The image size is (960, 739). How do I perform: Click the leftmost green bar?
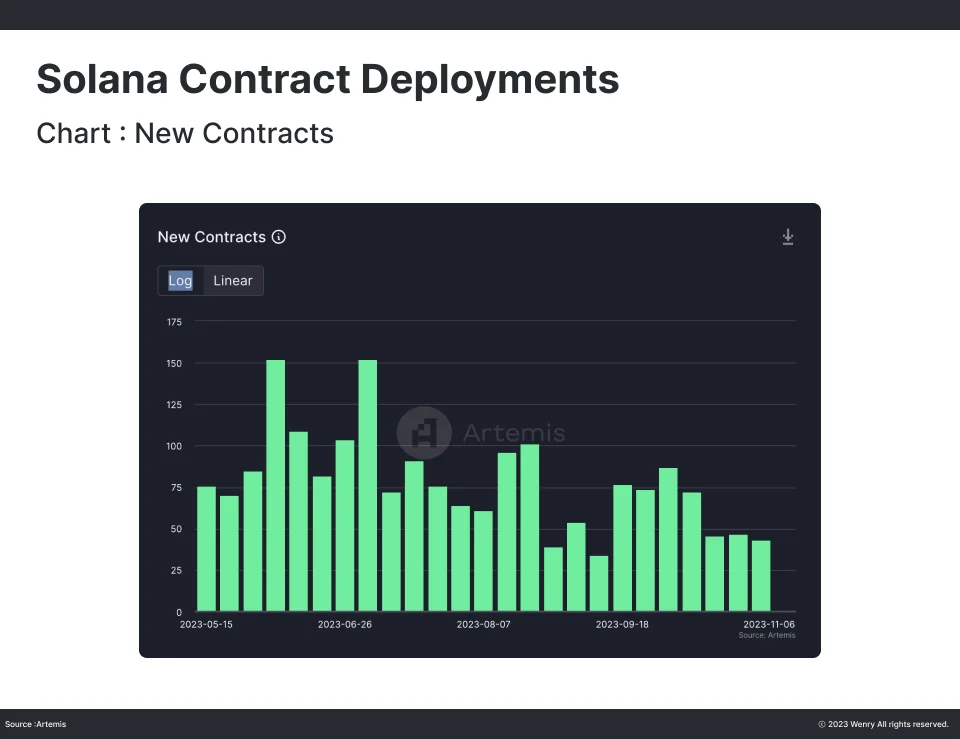pos(206,548)
